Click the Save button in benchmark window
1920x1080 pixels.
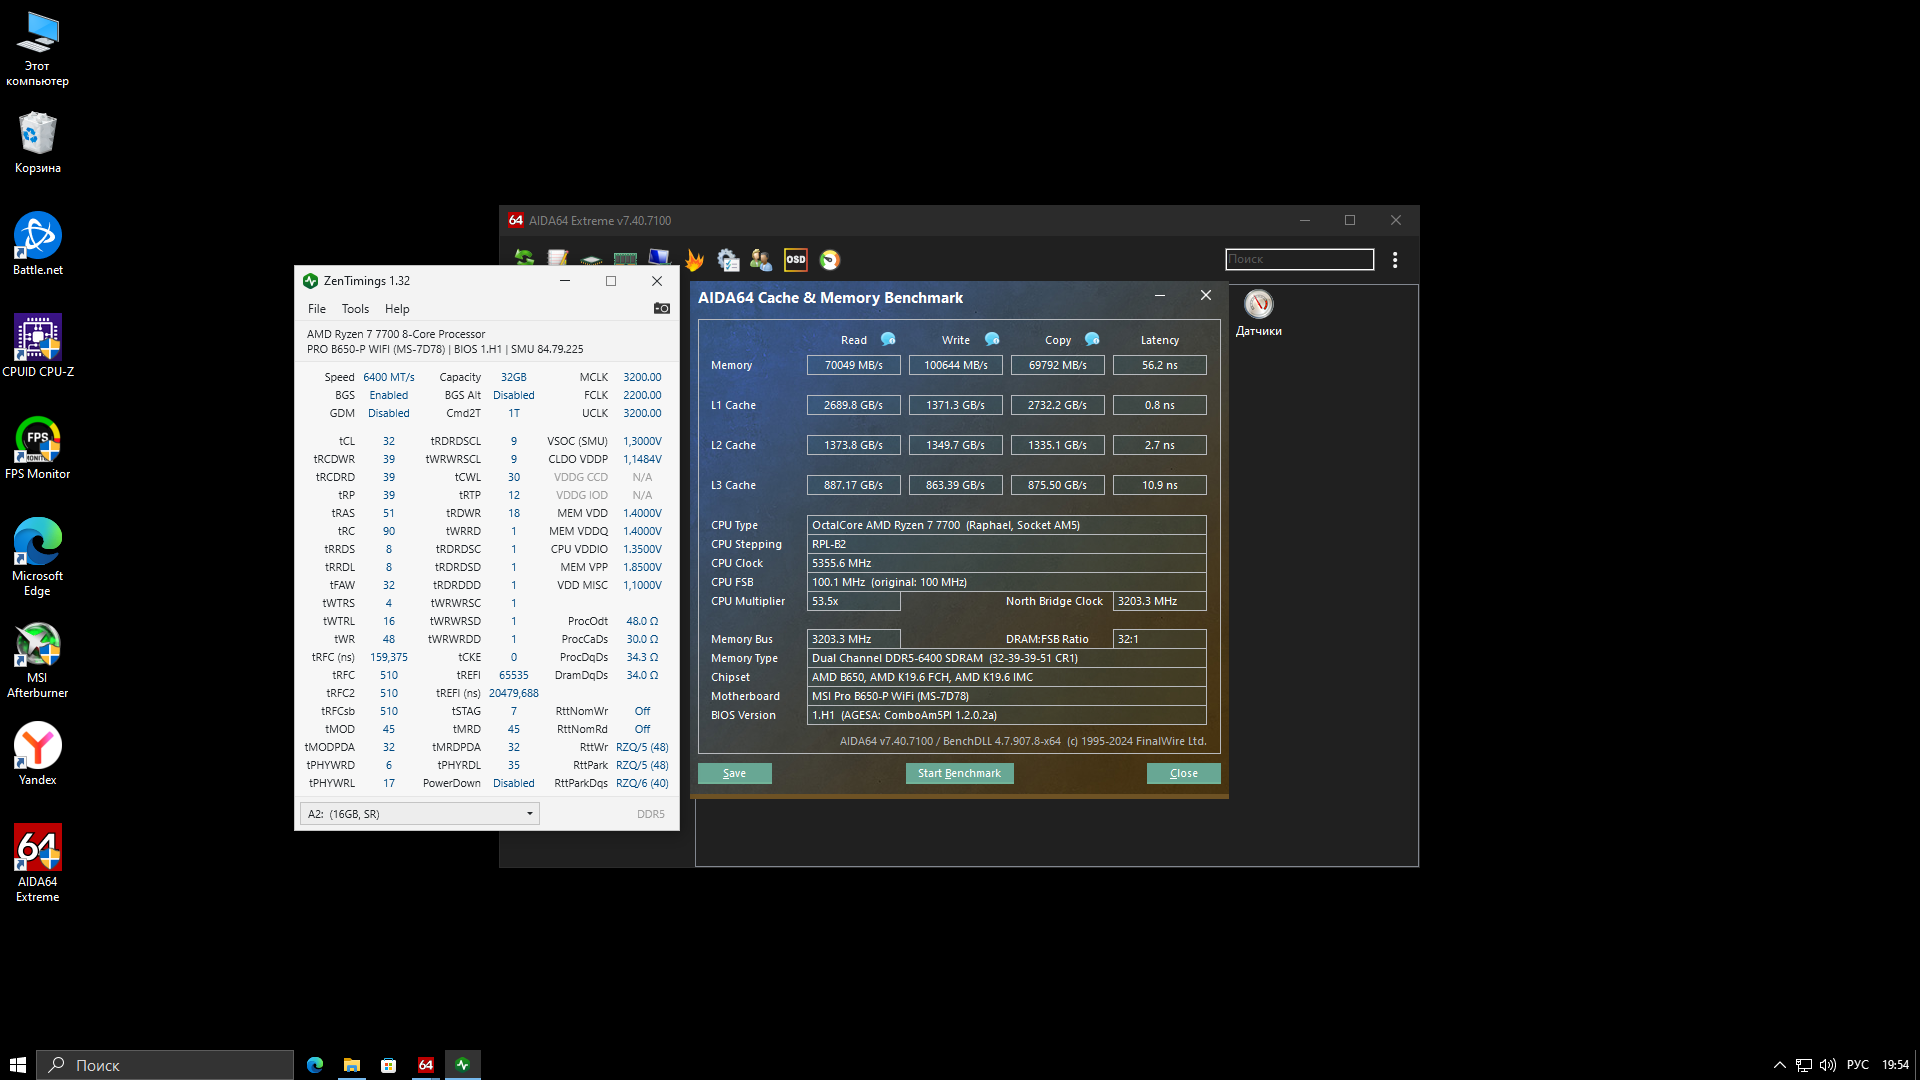click(734, 773)
